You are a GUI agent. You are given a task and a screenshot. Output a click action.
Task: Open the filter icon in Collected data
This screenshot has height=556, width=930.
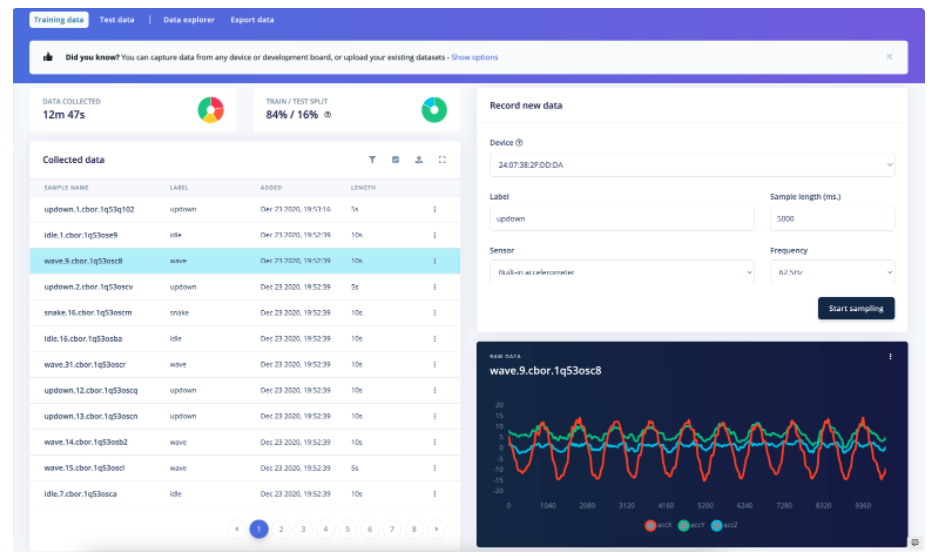point(372,160)
